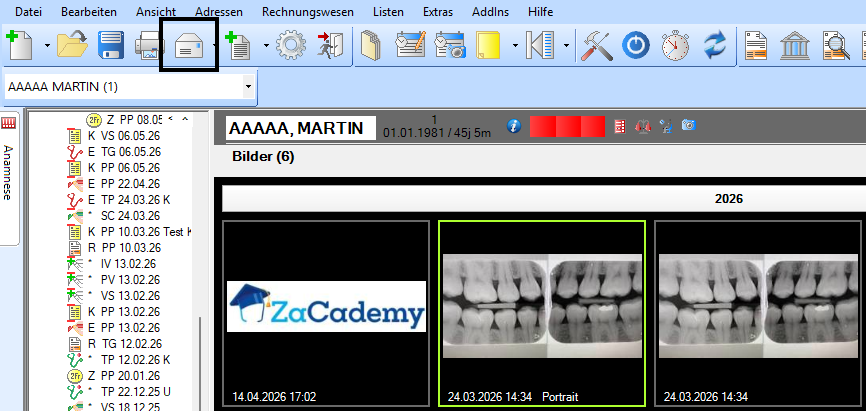This screenshot has width=866, height=411.
Task: Click the envelope mail icon in toolbar
Action: tap(189, 46)
